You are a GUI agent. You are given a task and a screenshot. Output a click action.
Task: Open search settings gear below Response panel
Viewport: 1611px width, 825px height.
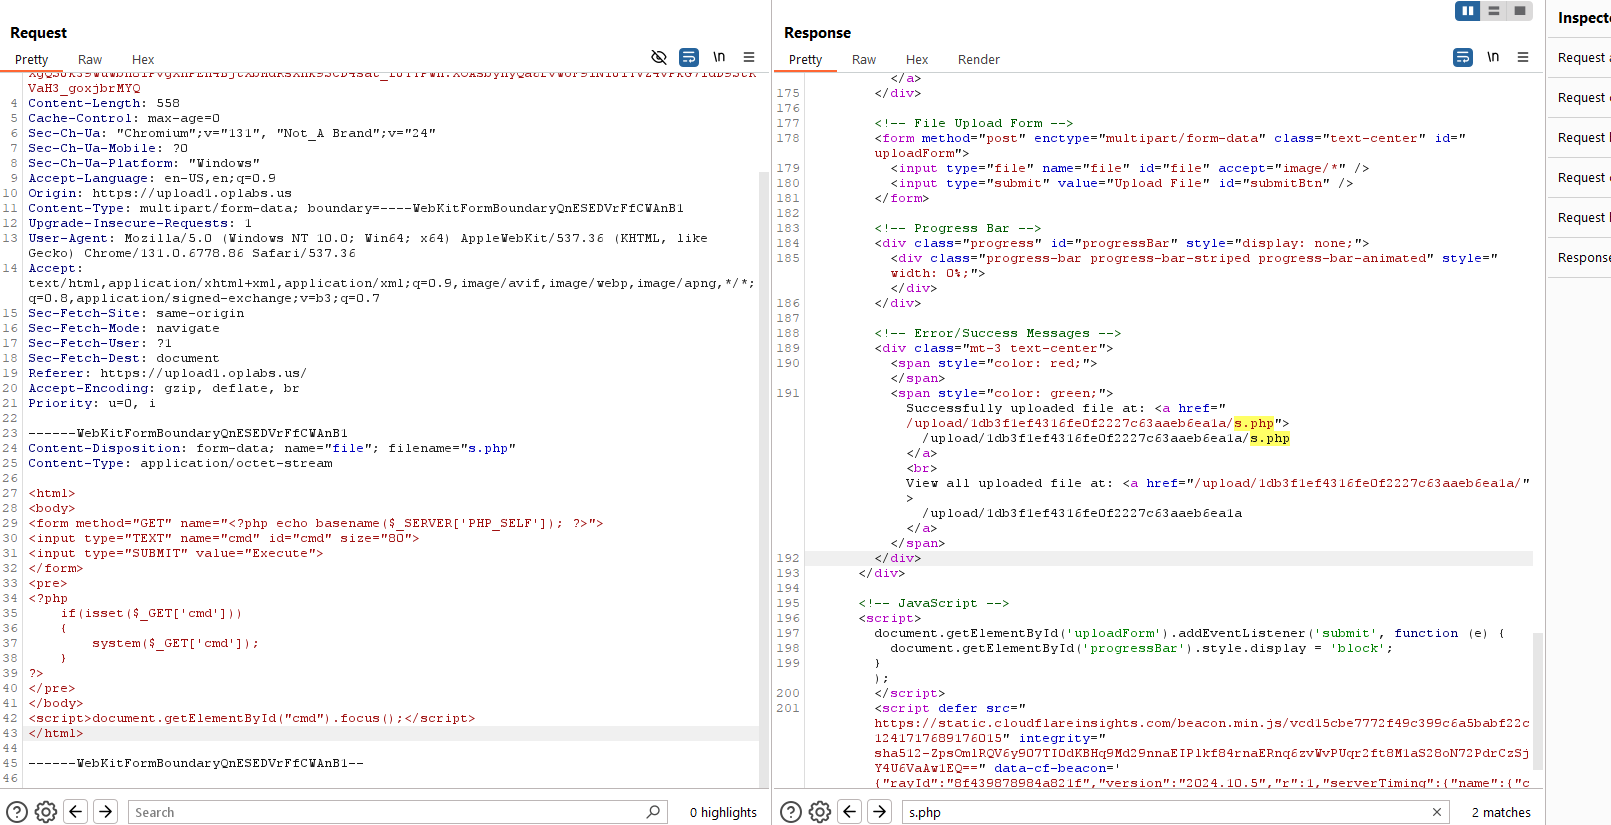click(820, 812)
